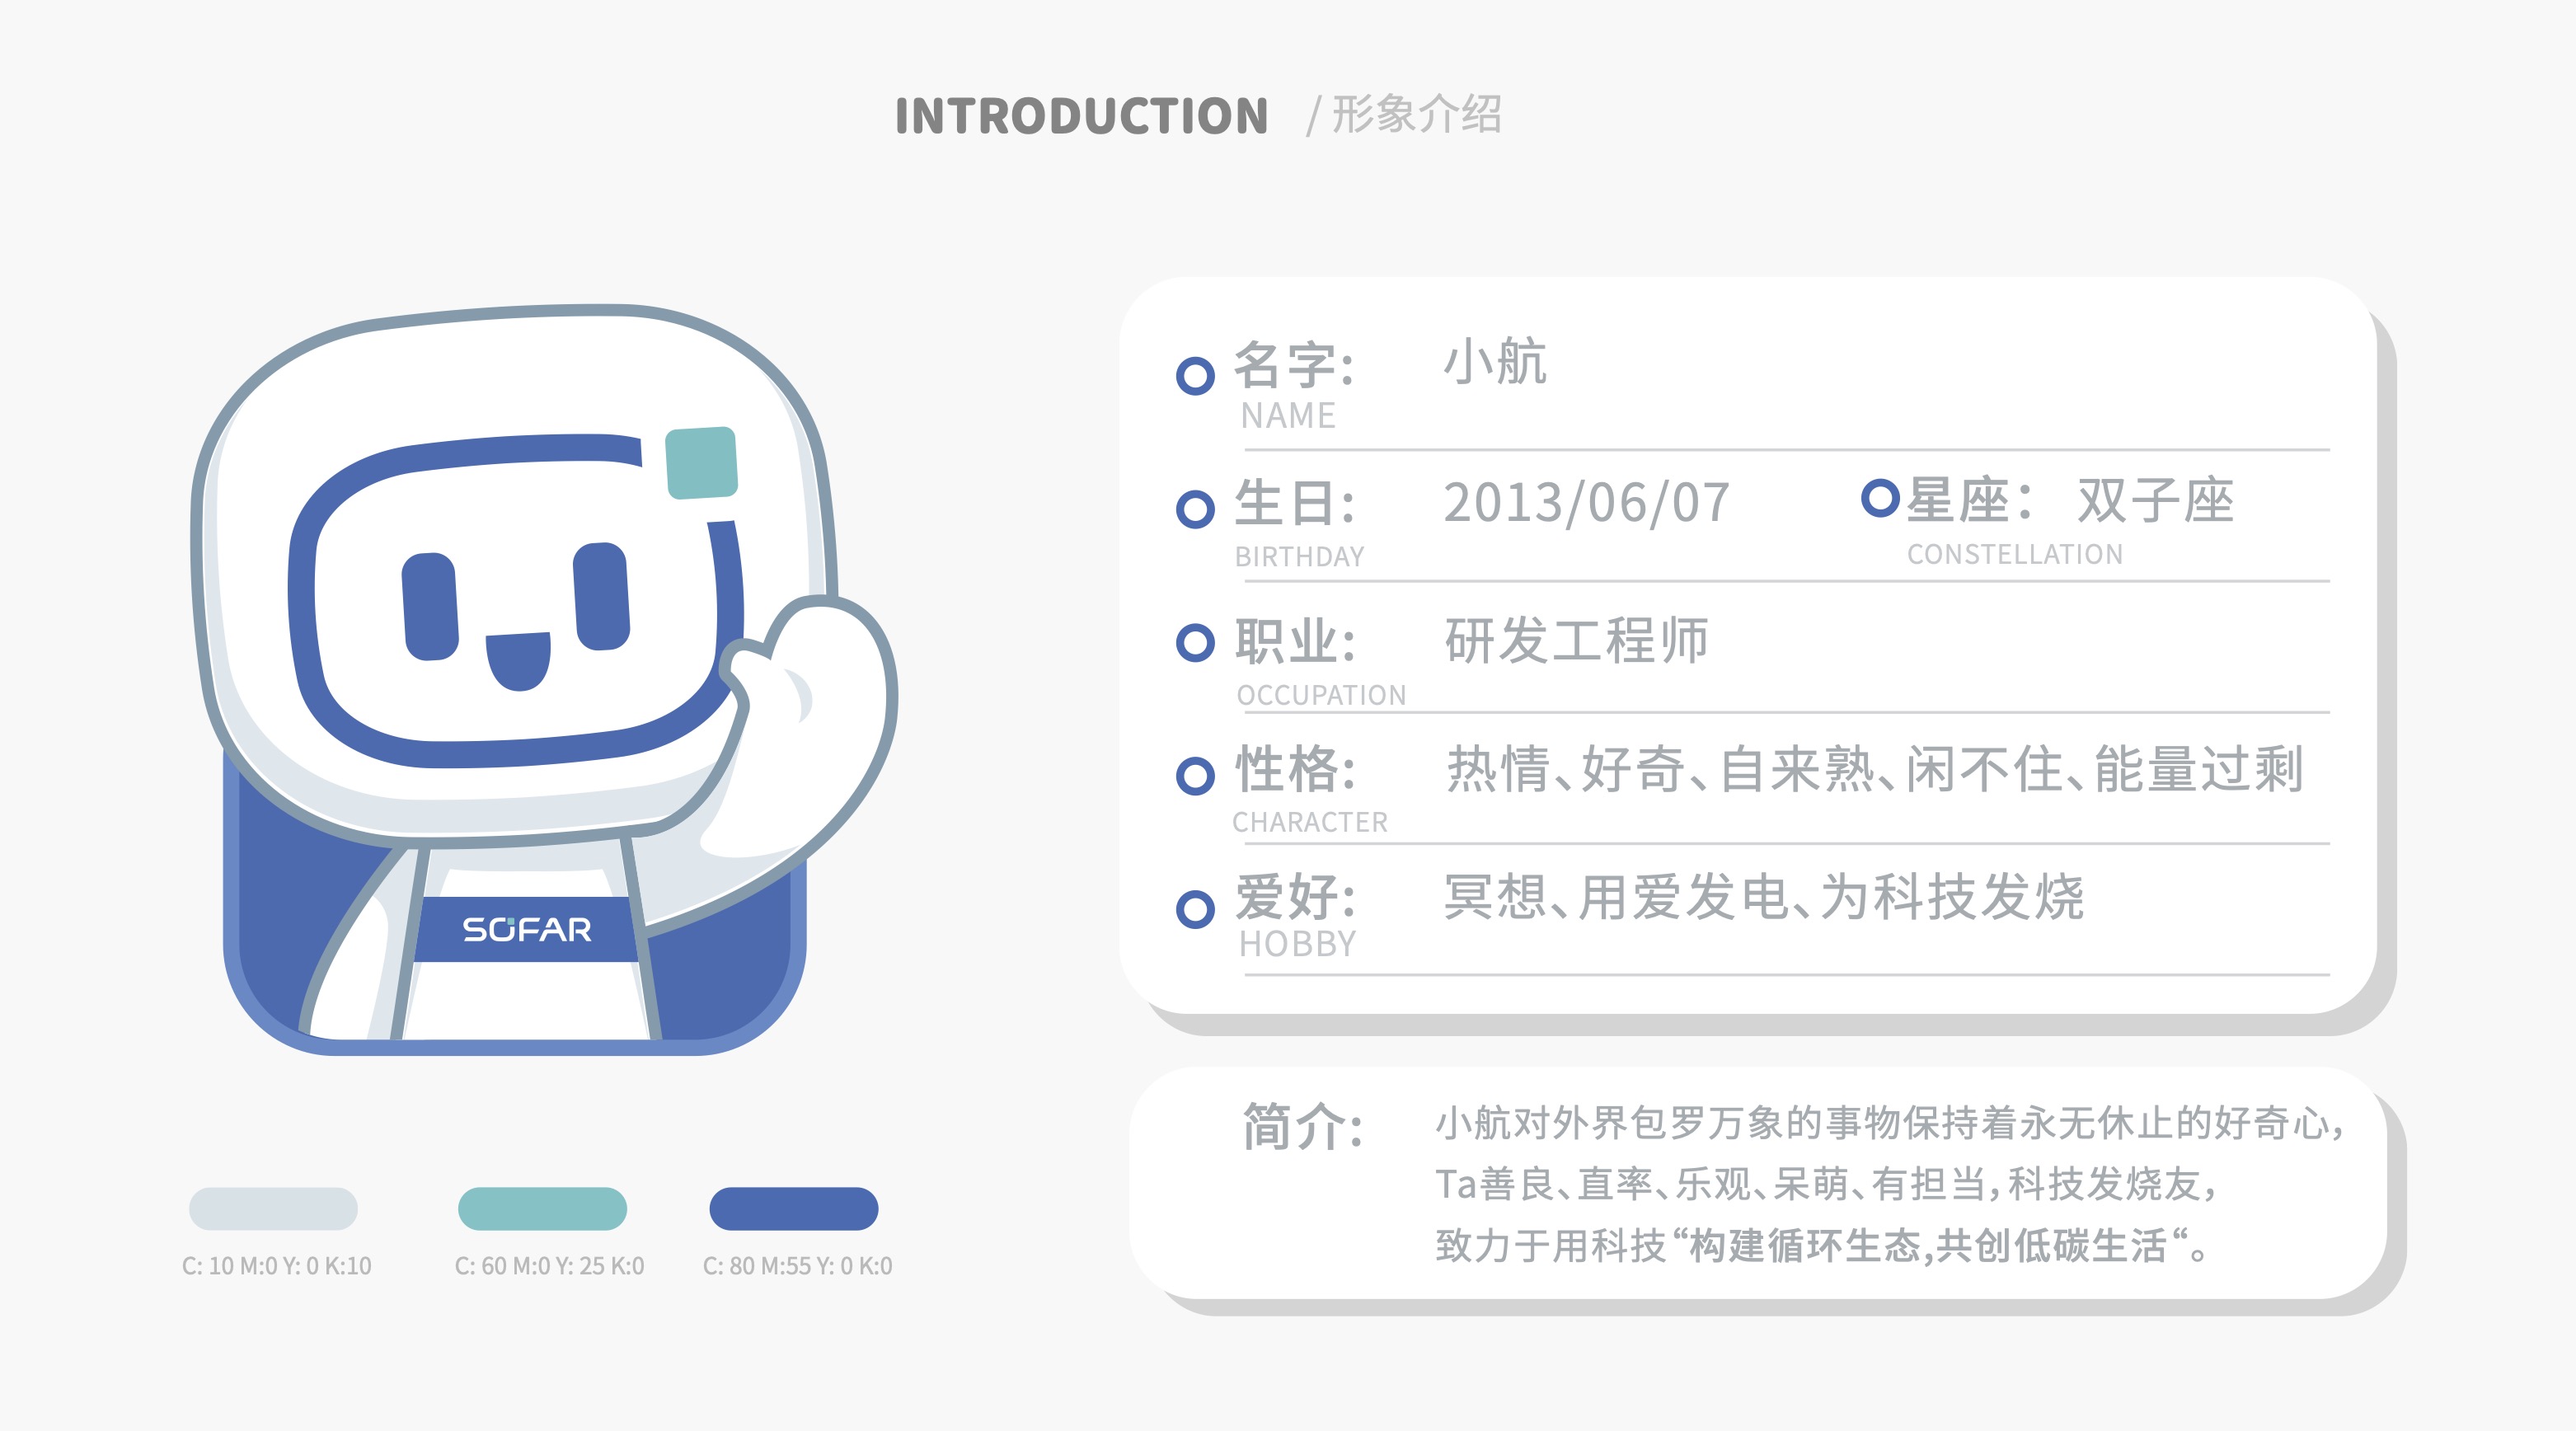This screenshot has height=1431, width=2576.
Task: Click the blue circle bullet beside 名字
Action: [1195, 376]
